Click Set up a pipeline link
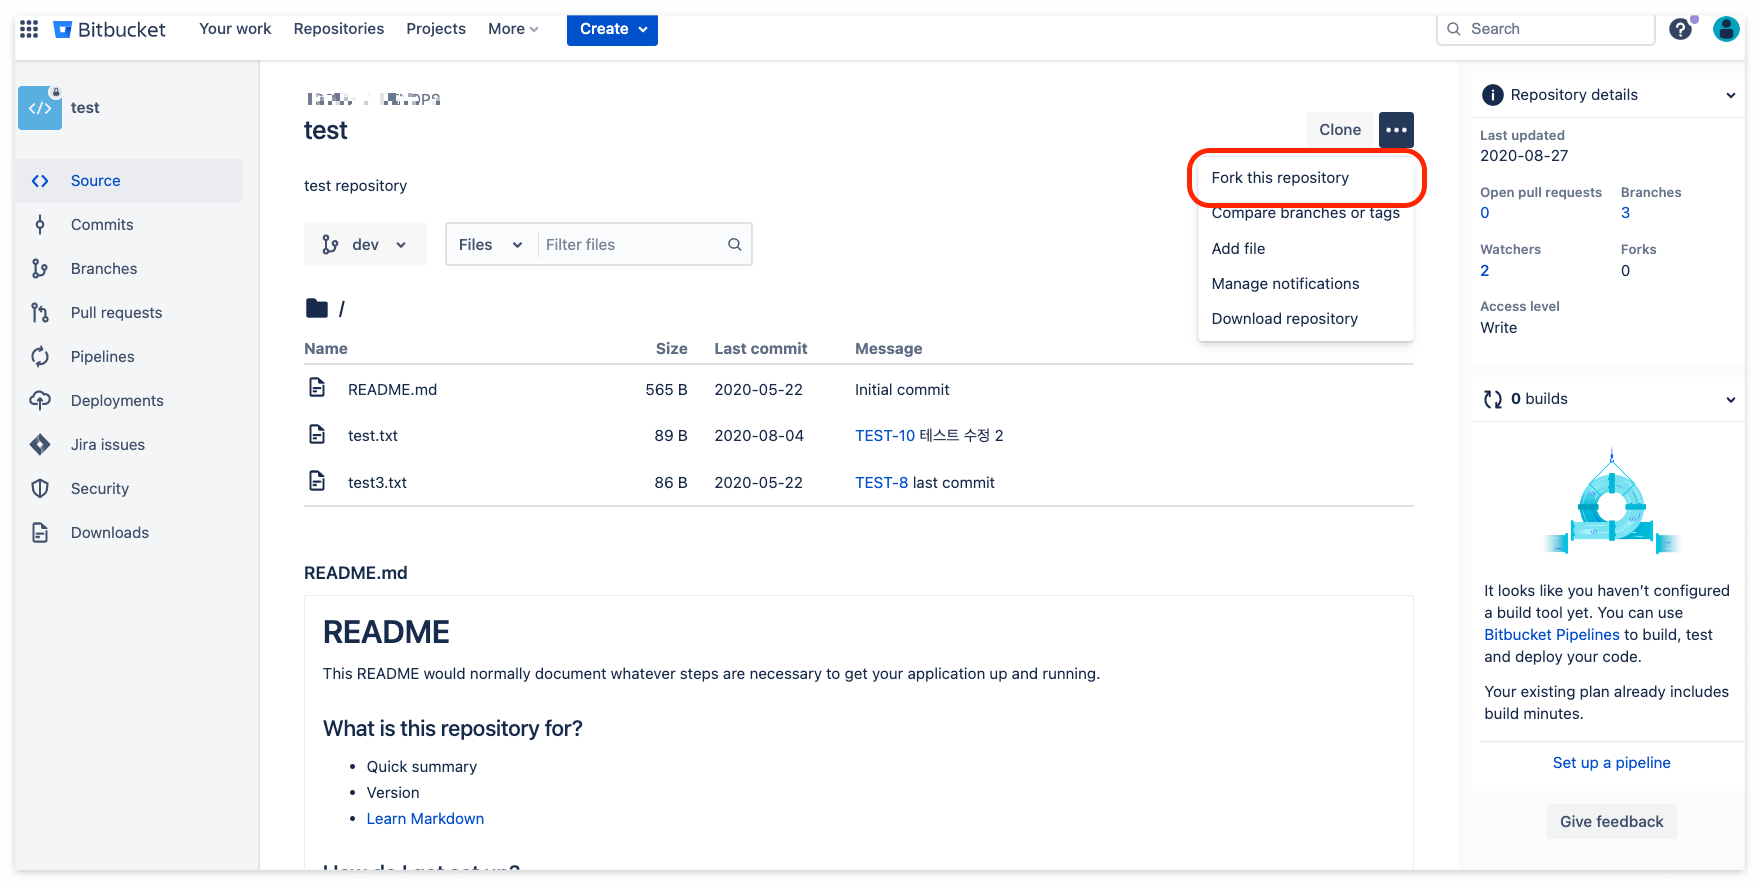This screenshot has width=1760, height=885. click(x=1611, y=763)
